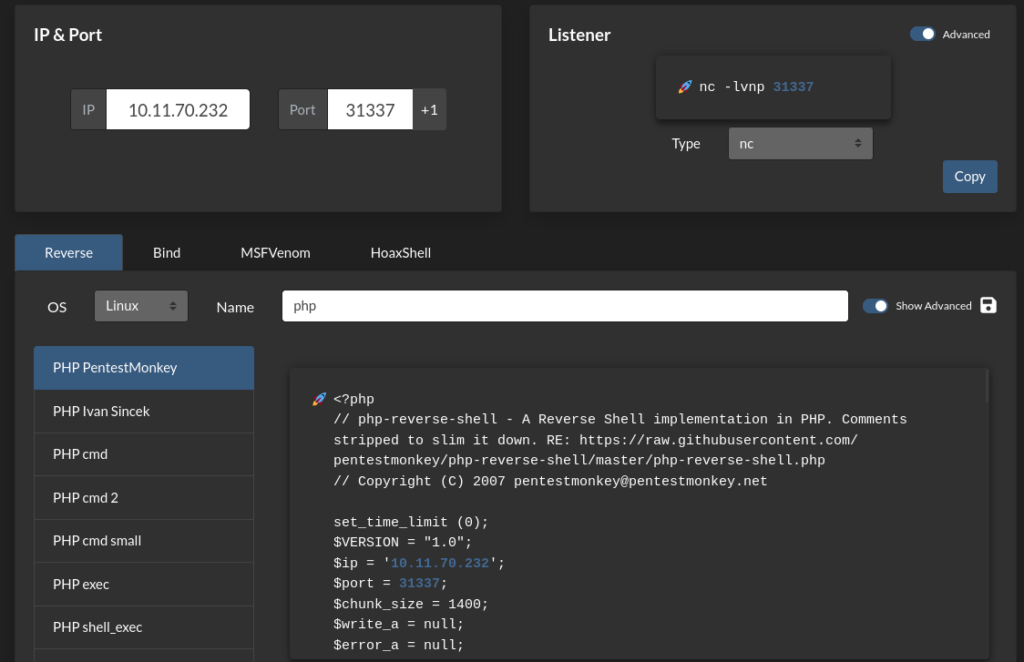
Task: Select PHP cmd payload
Action: (x=144, y=454)
